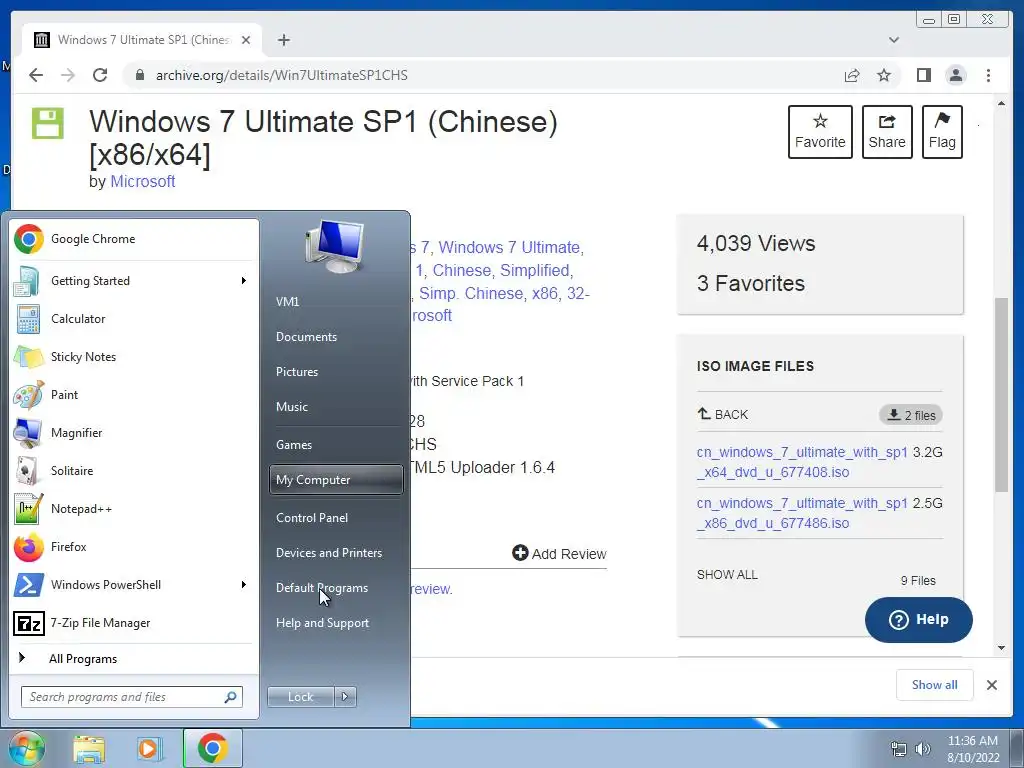
Task: Launch Calculator from Start menu
Action: pos(134,319)
